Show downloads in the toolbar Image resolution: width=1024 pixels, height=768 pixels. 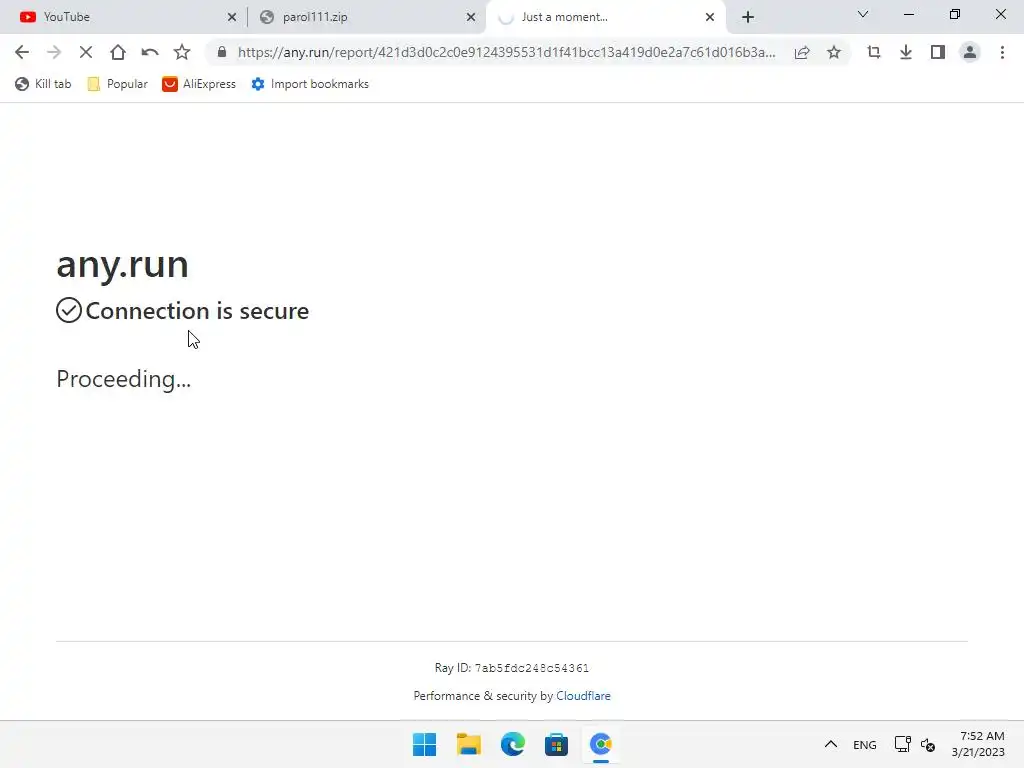(906, 52)
